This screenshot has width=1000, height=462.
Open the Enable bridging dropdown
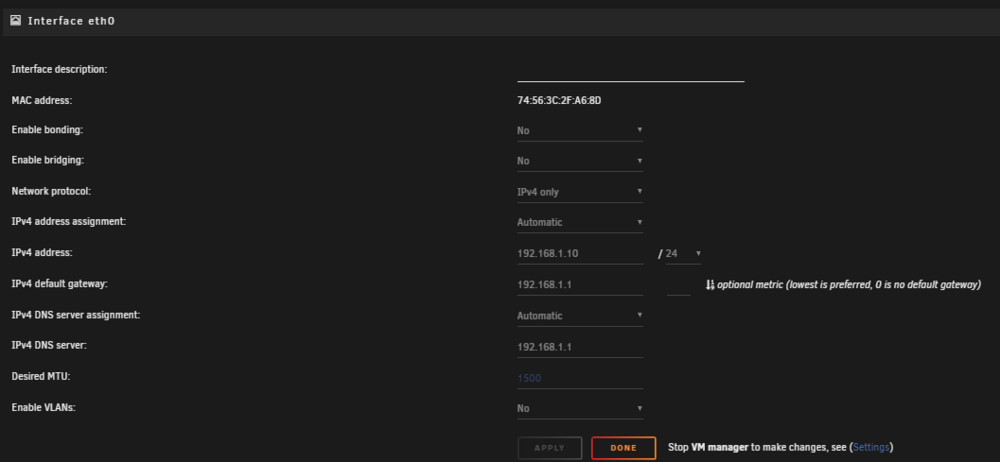coord(580,161)
